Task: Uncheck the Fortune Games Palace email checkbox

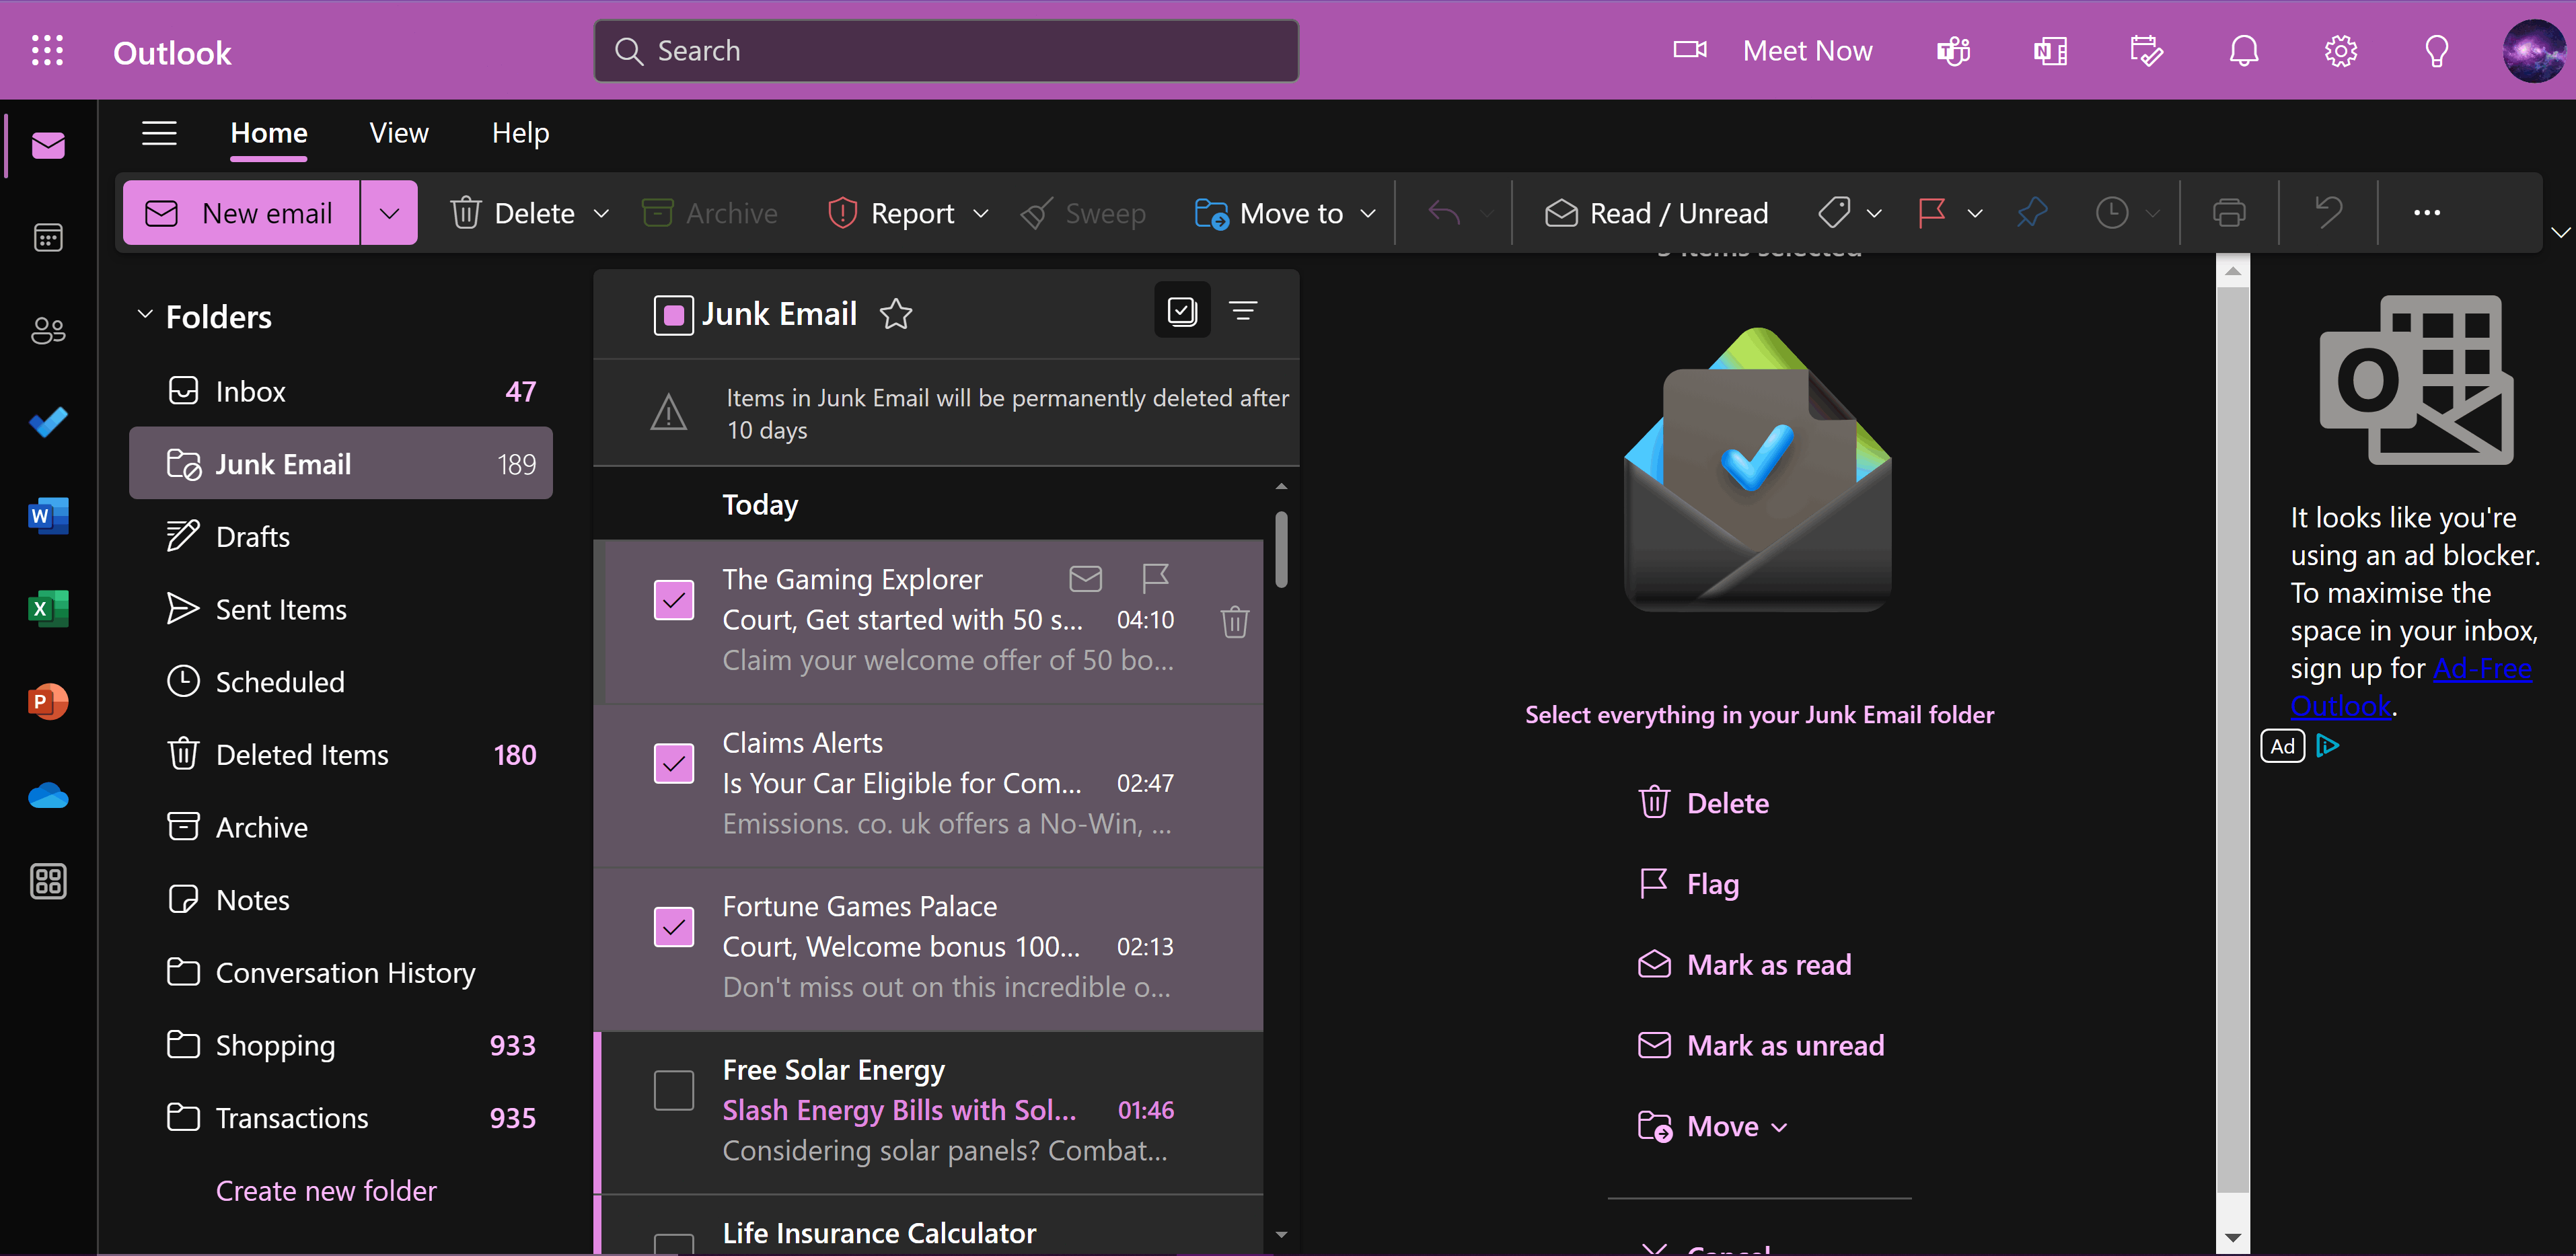Action: [673, 927]
